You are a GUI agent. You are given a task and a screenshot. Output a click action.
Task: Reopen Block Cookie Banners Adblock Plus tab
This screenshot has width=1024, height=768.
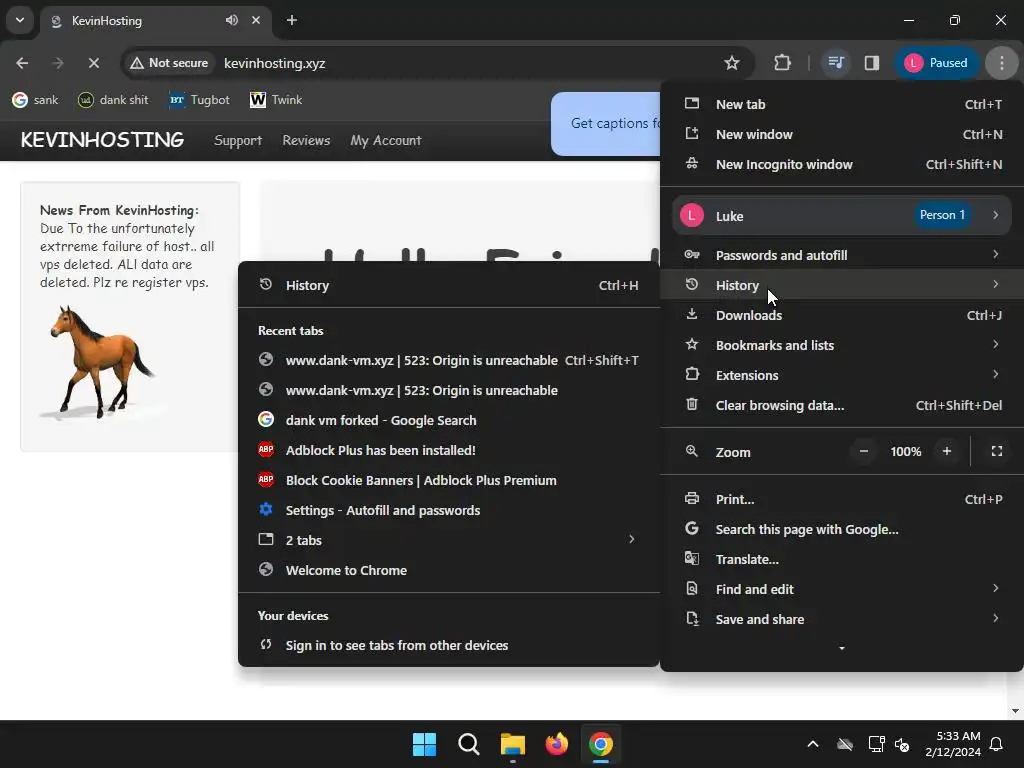coord(449,481)
